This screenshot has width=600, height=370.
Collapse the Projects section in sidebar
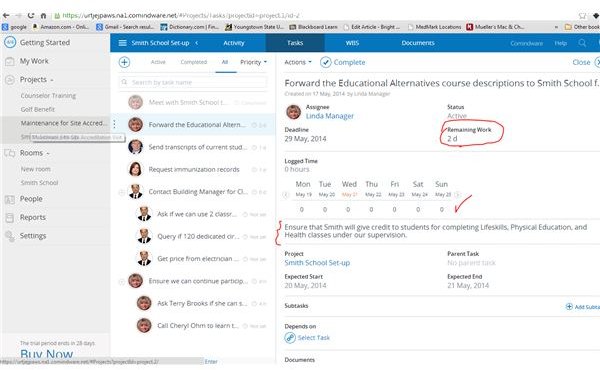(52, 80)
